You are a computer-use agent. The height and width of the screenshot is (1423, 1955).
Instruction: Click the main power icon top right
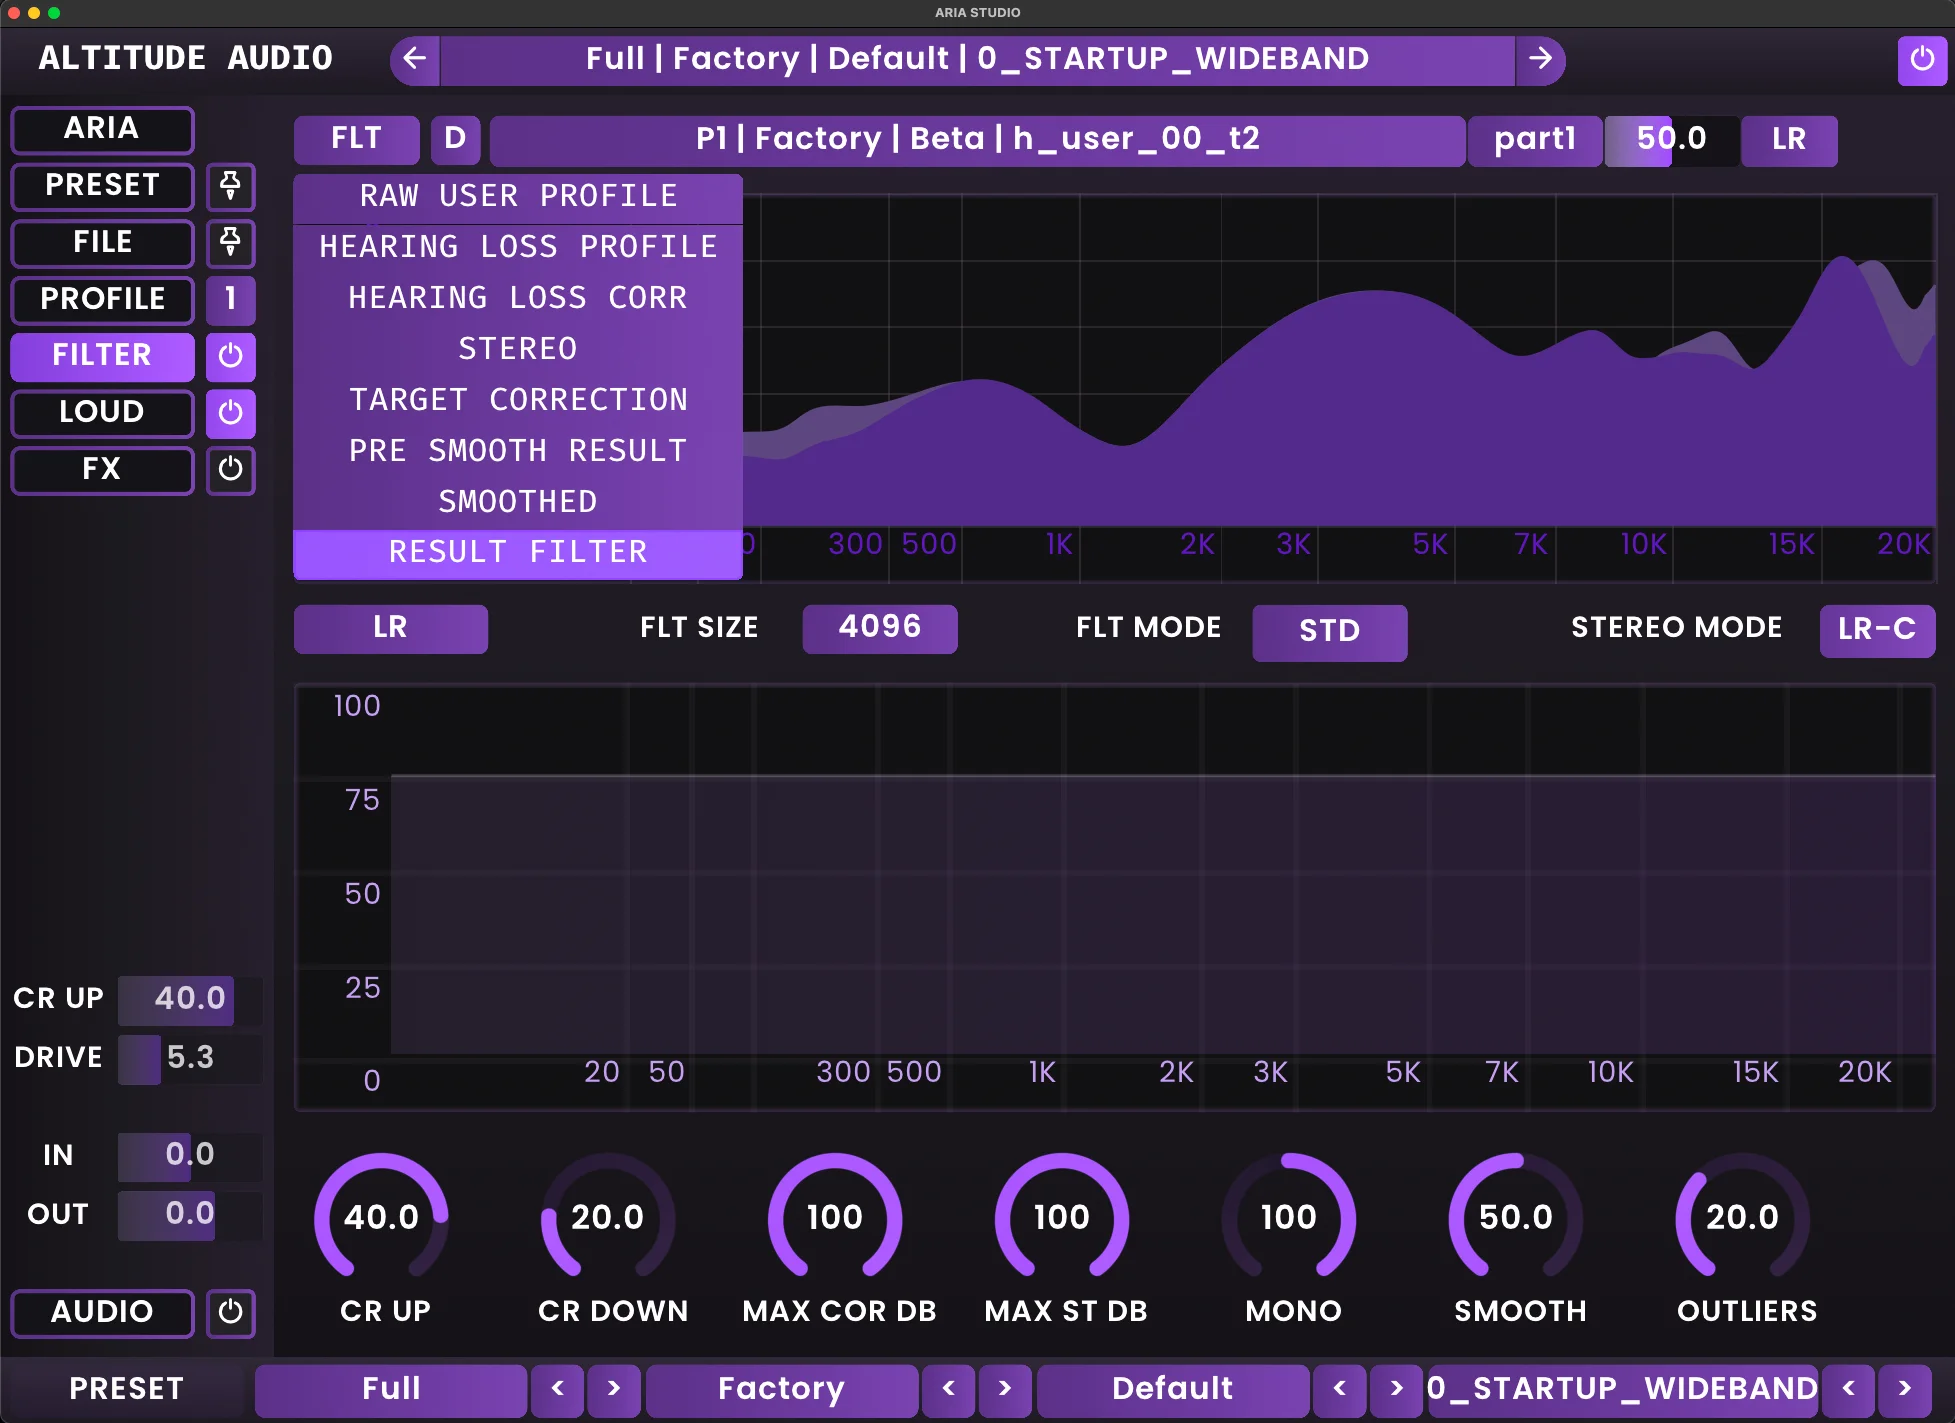(1922, 59)
